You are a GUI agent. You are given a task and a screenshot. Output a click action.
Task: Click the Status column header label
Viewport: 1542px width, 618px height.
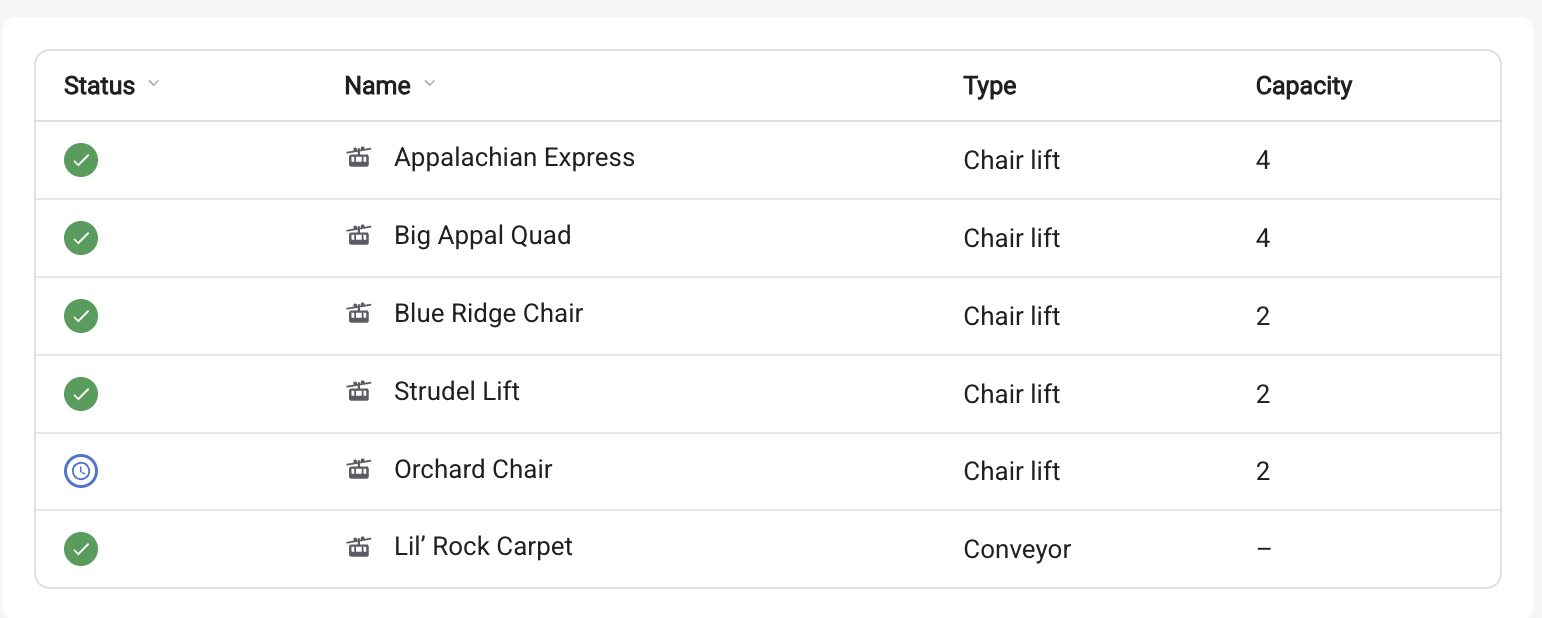[x=99, y=86]
